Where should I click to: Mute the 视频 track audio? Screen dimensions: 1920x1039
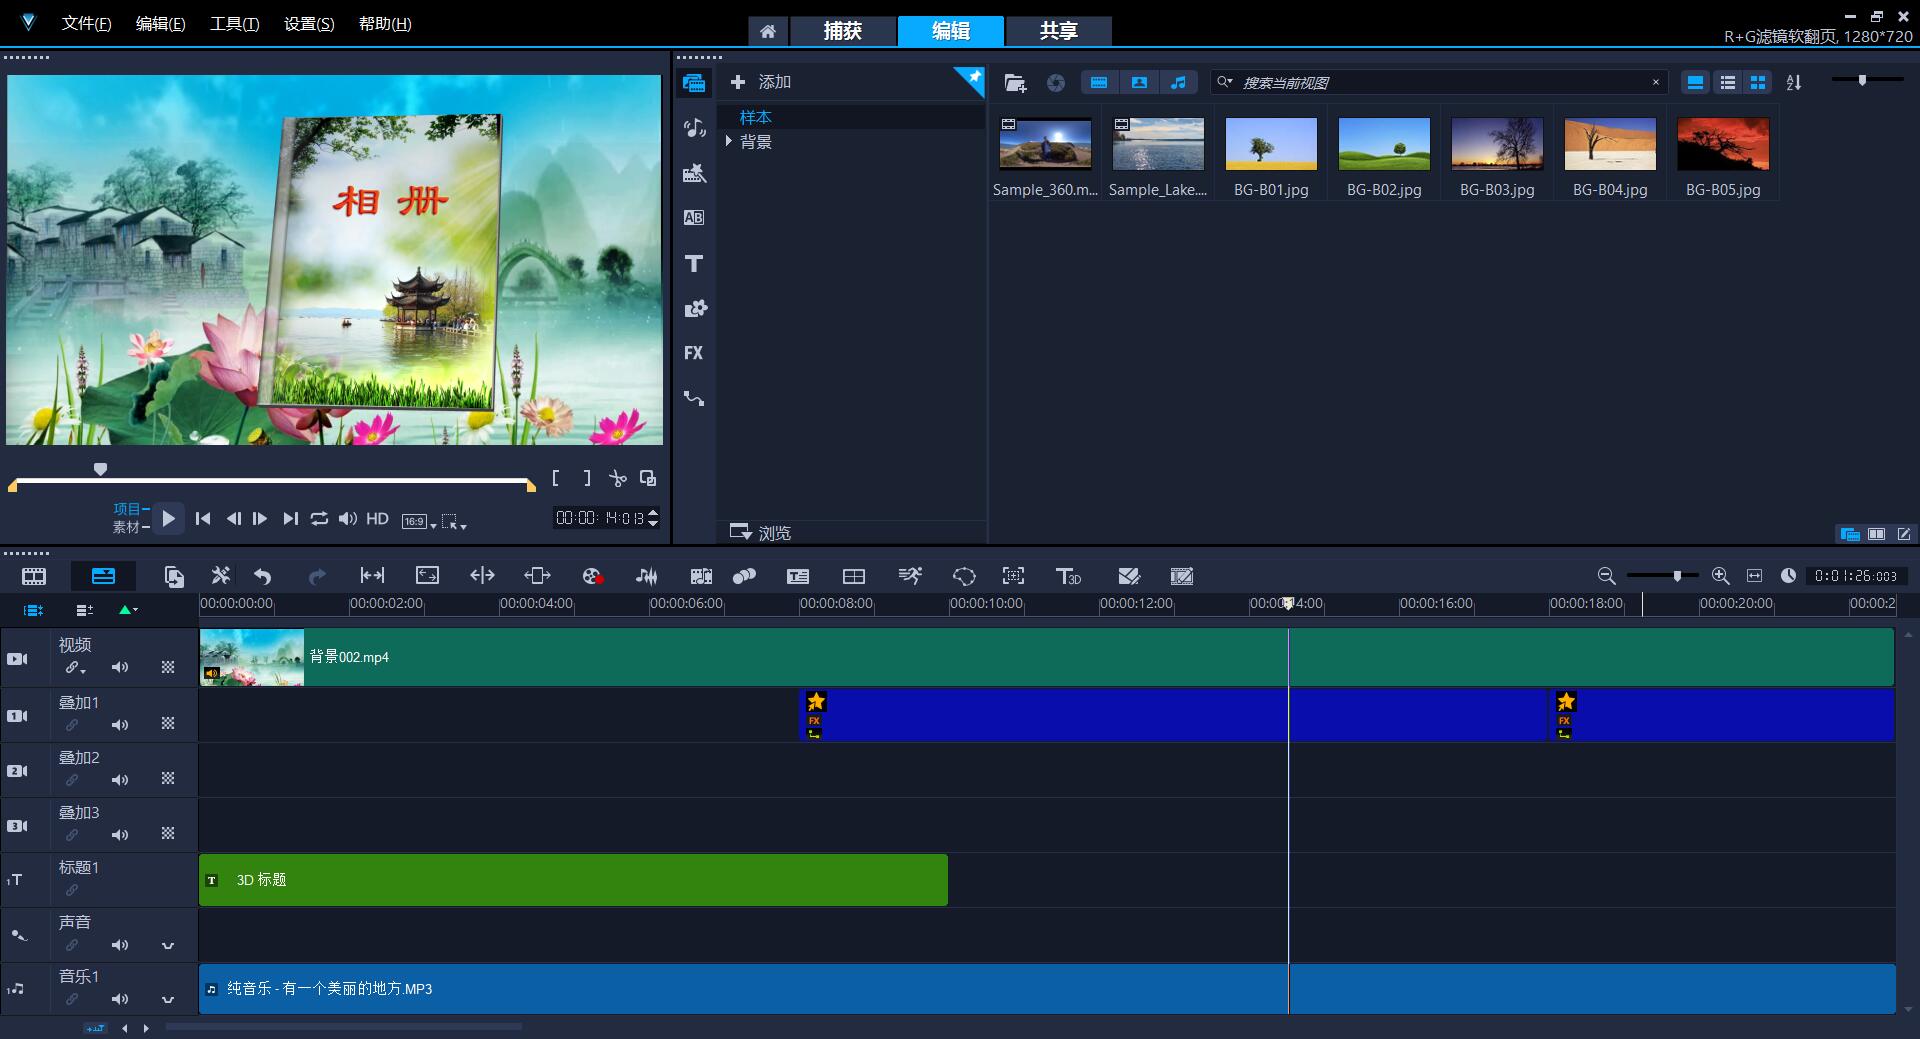[120, 667]
